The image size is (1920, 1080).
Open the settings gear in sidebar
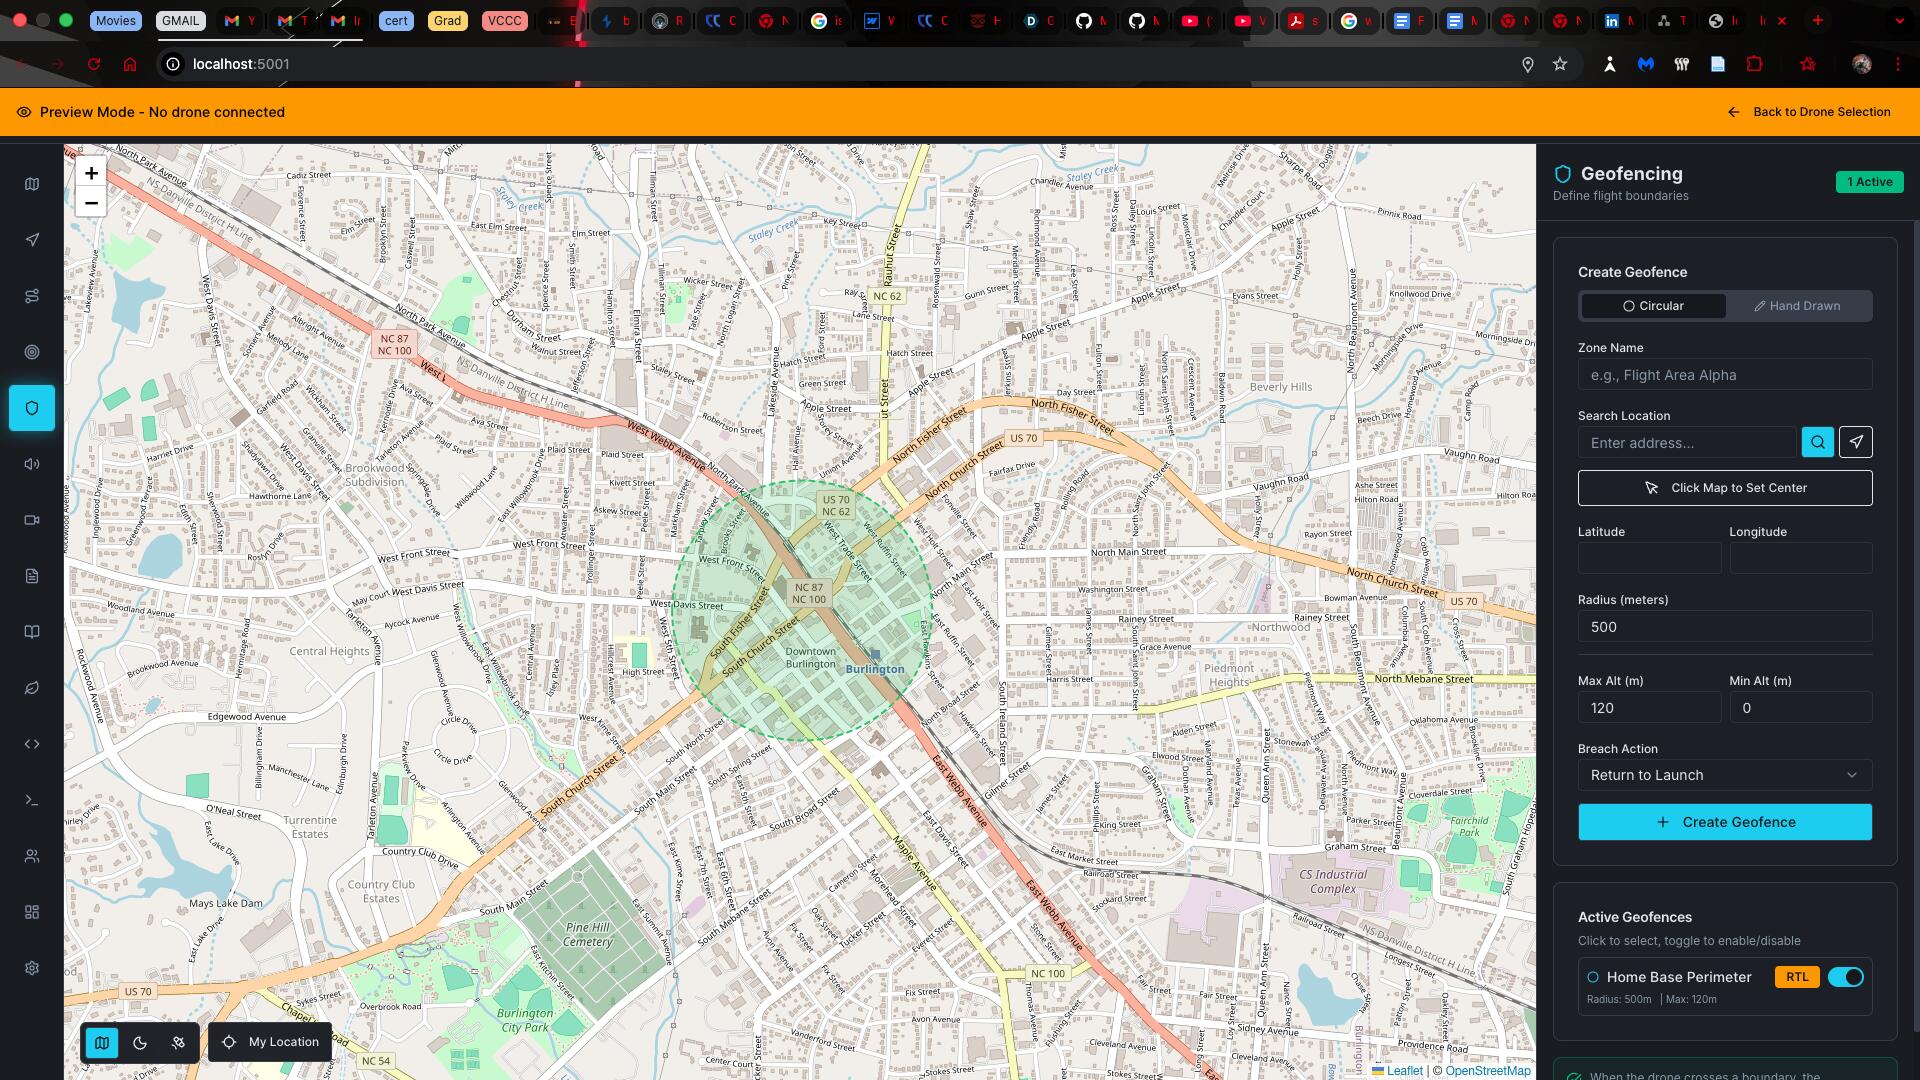click(x=31, y=967)
